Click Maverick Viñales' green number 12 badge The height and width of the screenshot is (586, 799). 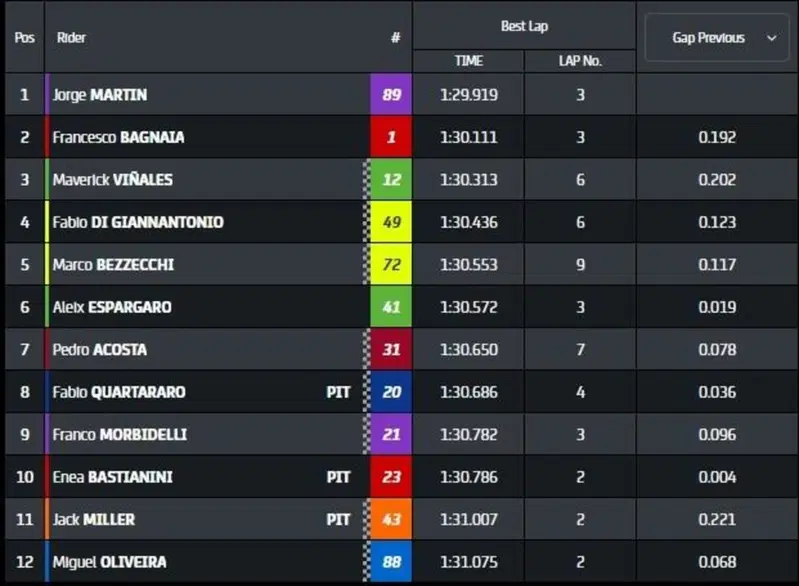(391, 179)
